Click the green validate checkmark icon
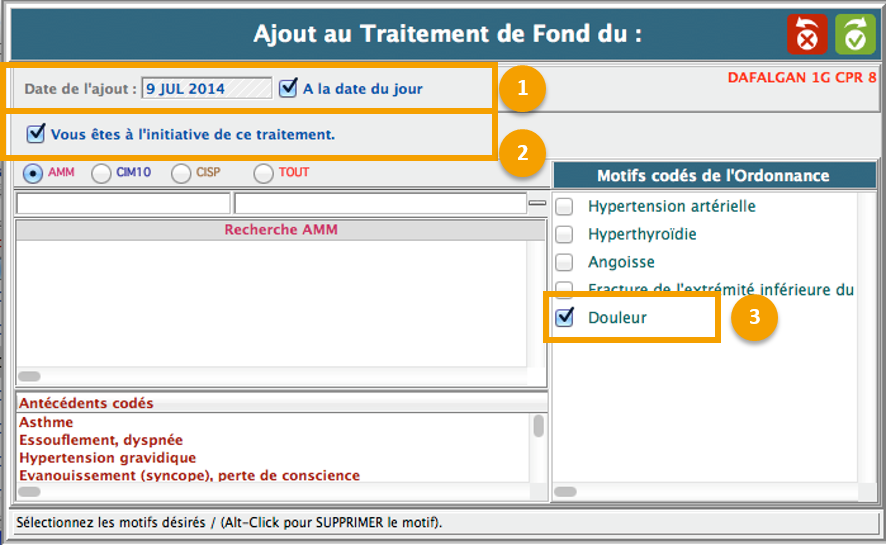886x545 pixels. point(855,34)
